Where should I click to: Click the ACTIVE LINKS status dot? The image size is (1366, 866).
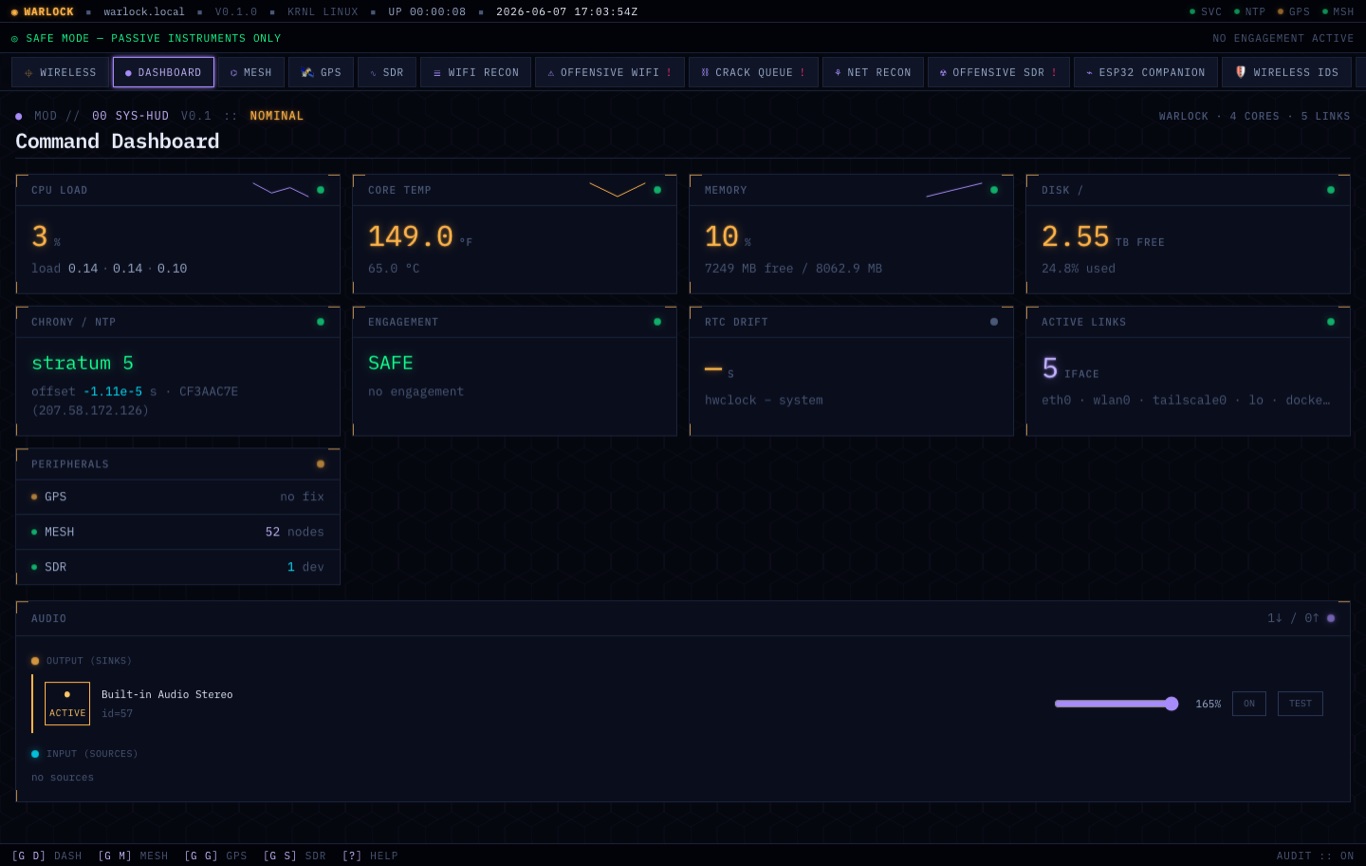[x=1331, y=322]
